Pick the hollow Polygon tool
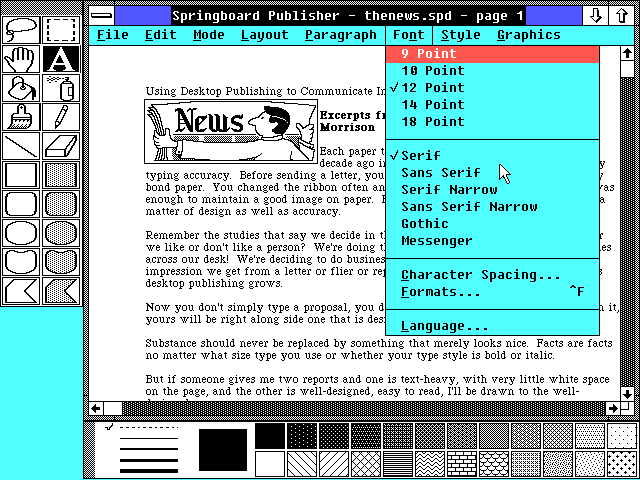Viewport: 640px width, 480px height. click(21, 291)
